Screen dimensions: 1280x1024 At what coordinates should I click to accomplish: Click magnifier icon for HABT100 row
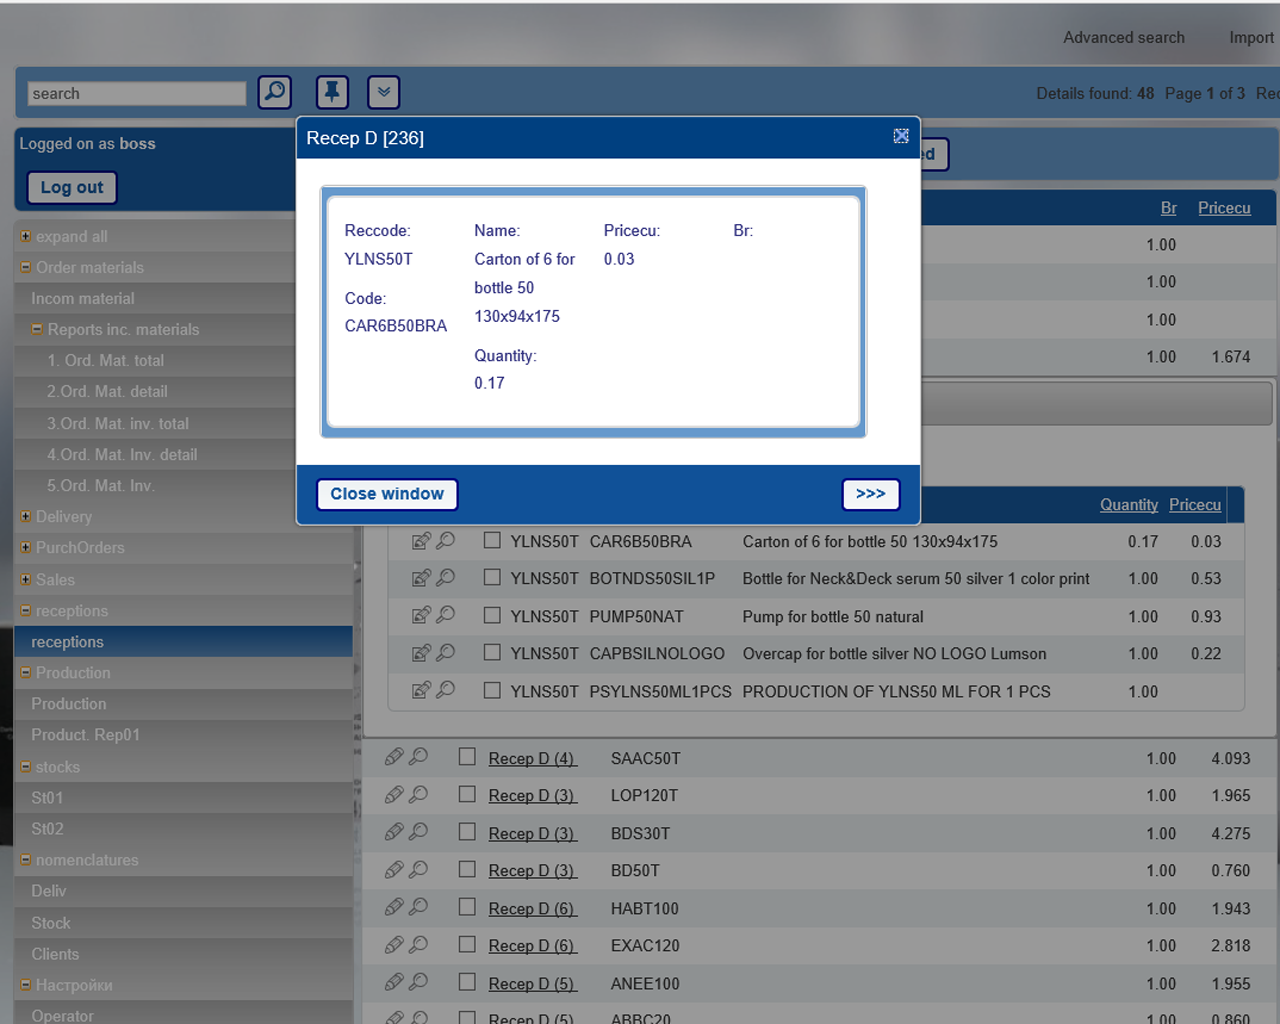tap(419, 907)
